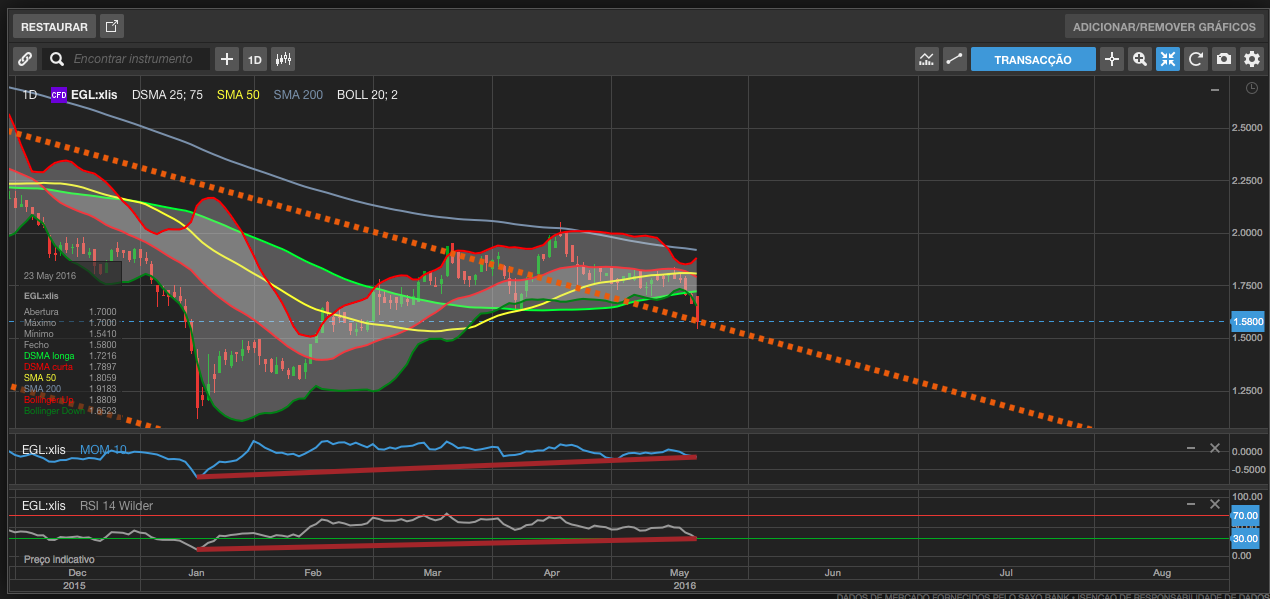Click the RSI 14 Wilder label

pos(116,506)
